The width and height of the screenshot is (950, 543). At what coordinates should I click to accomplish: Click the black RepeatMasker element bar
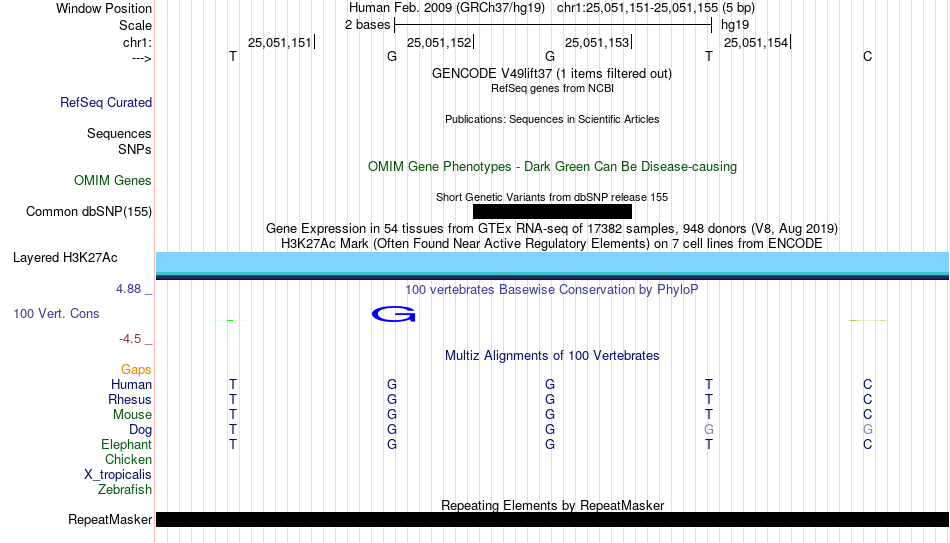point(553,519)
